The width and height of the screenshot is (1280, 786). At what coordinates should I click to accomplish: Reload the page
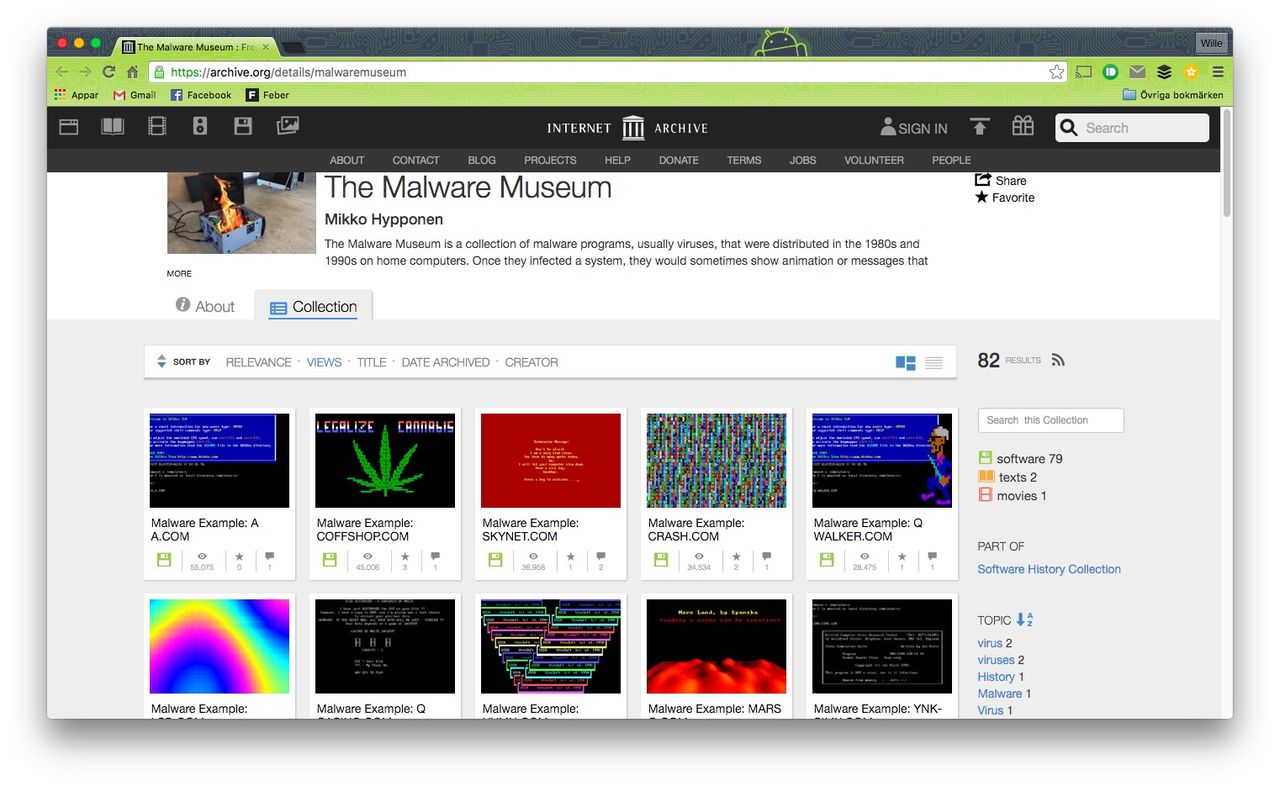109,72
